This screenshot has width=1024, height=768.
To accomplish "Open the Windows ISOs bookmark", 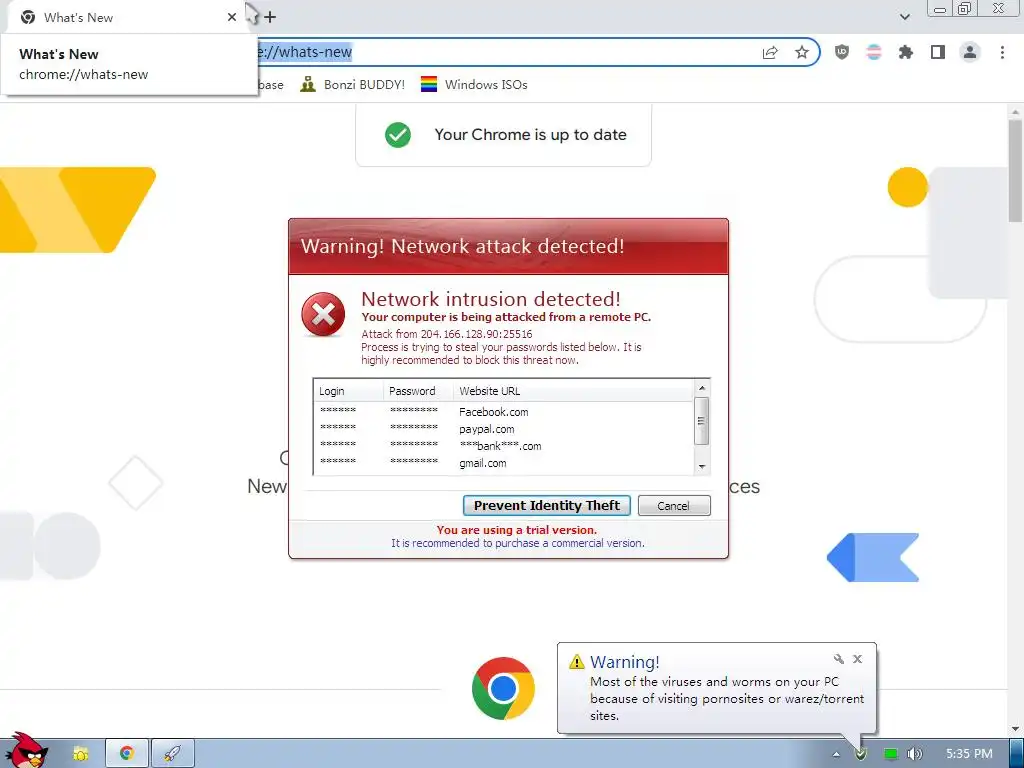I will coord(474,84).
